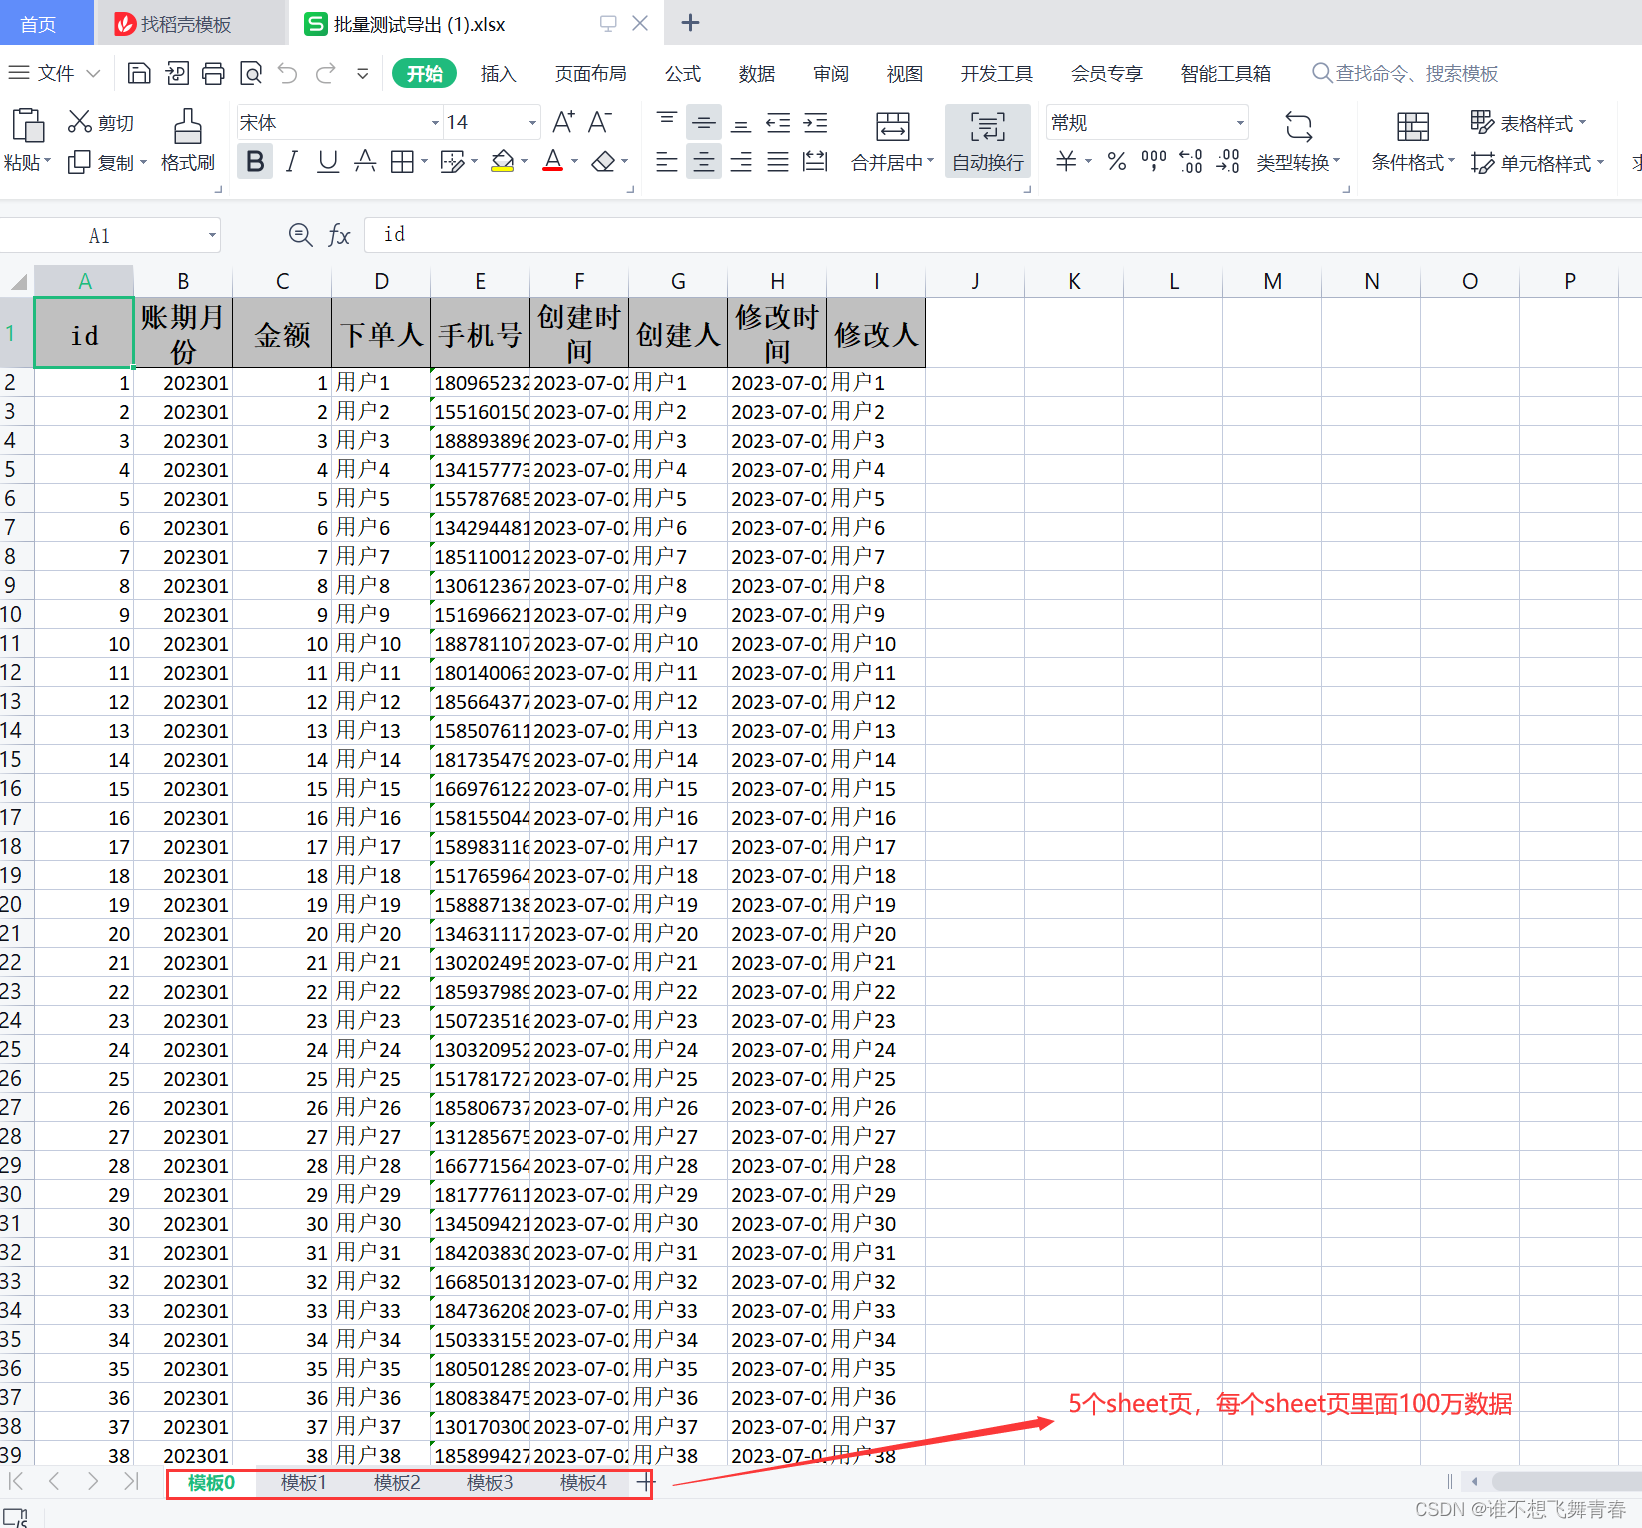Click distributed alignment icon
This screenshot has height=1528, width=1642.
[816, 161]
